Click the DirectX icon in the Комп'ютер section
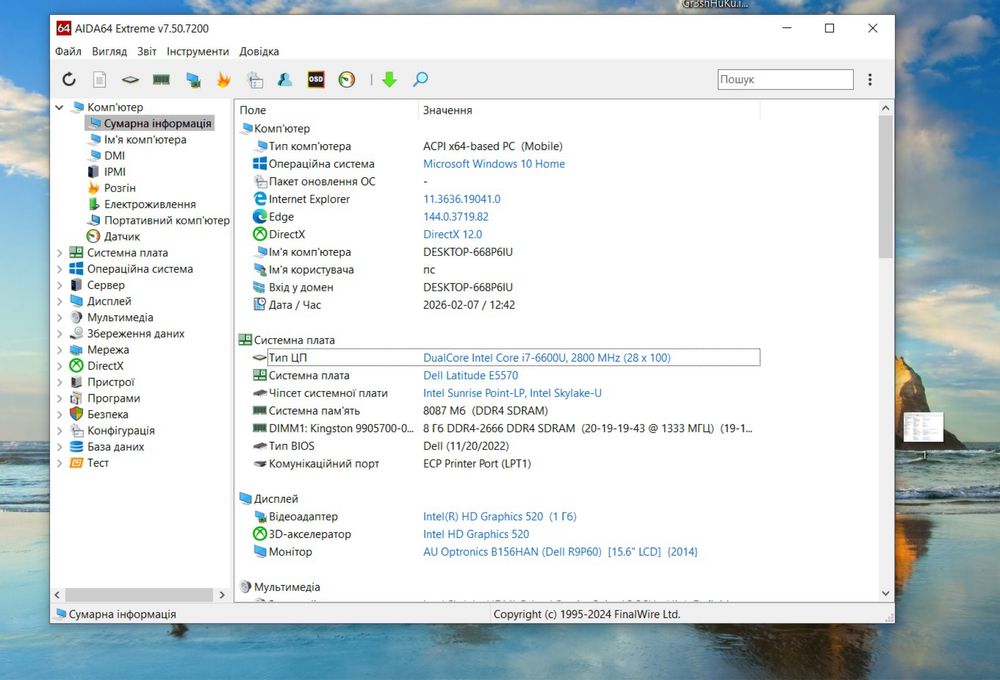The width and height of the screenshot is (1000, 680). (x=260, y=234)
